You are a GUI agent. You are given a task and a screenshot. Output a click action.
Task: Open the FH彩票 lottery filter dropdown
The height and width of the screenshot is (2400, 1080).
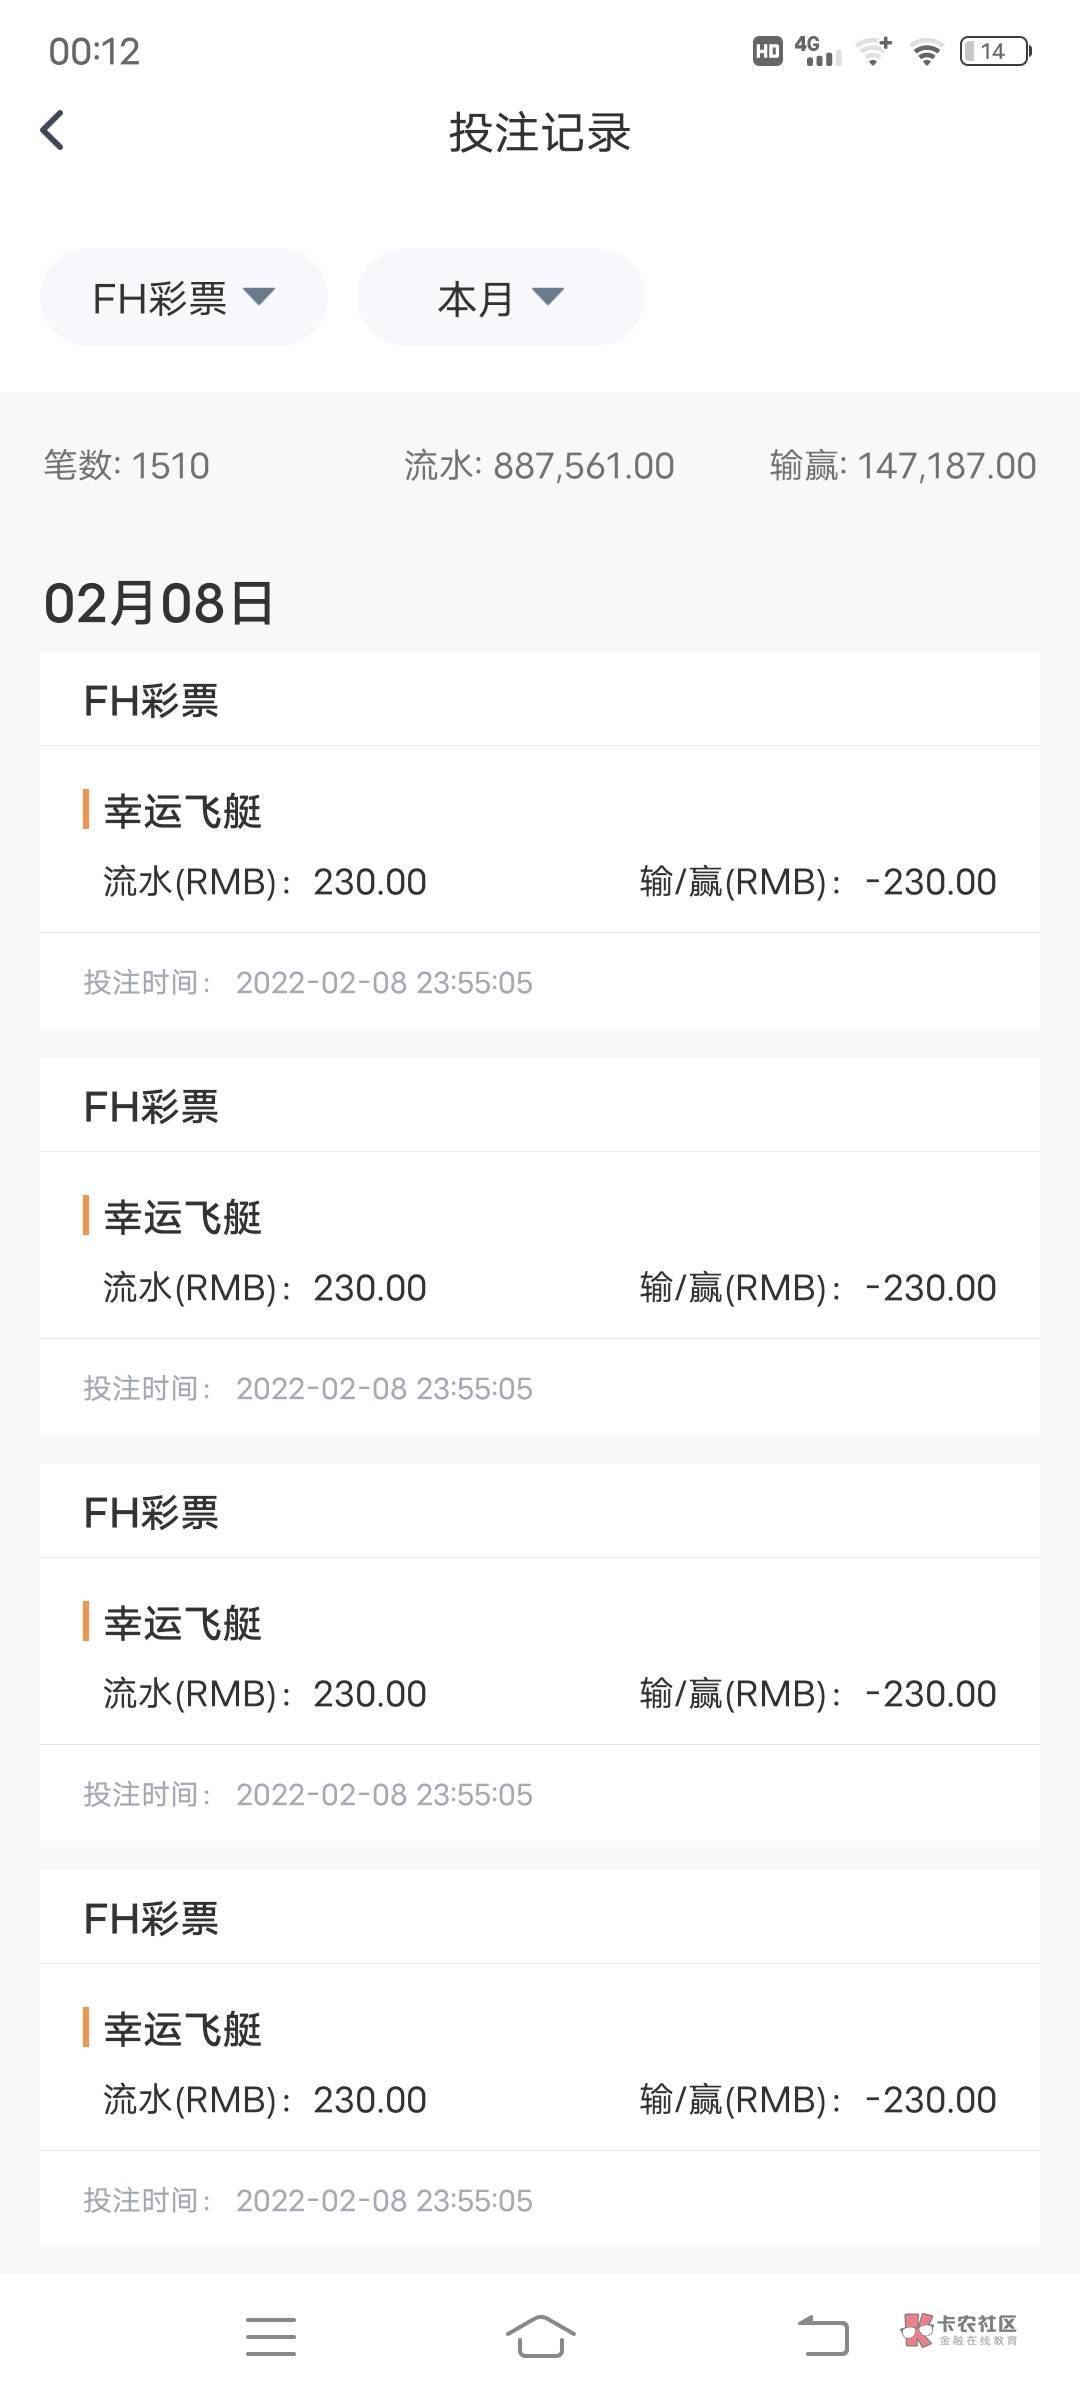tap(183, 298)
